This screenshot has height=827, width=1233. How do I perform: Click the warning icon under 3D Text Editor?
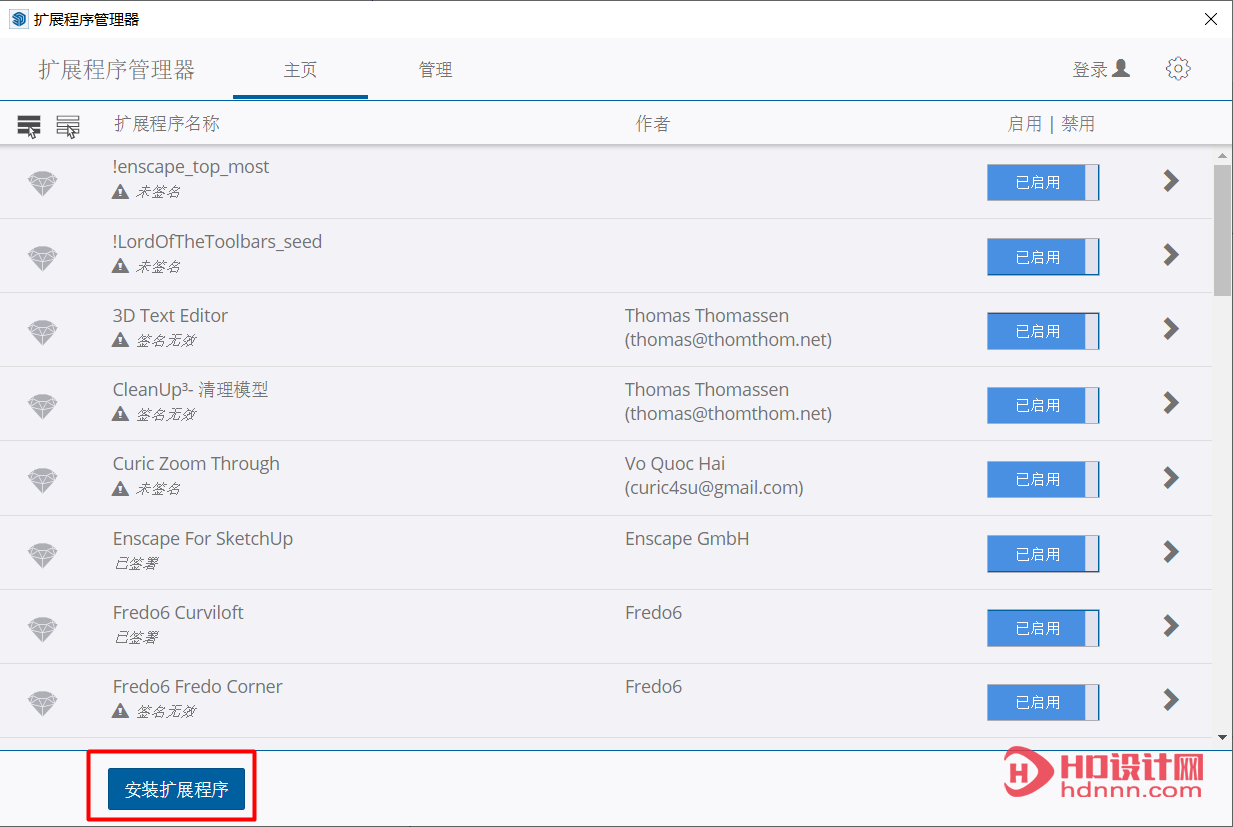pyautogui.click(x=120, y=340)
